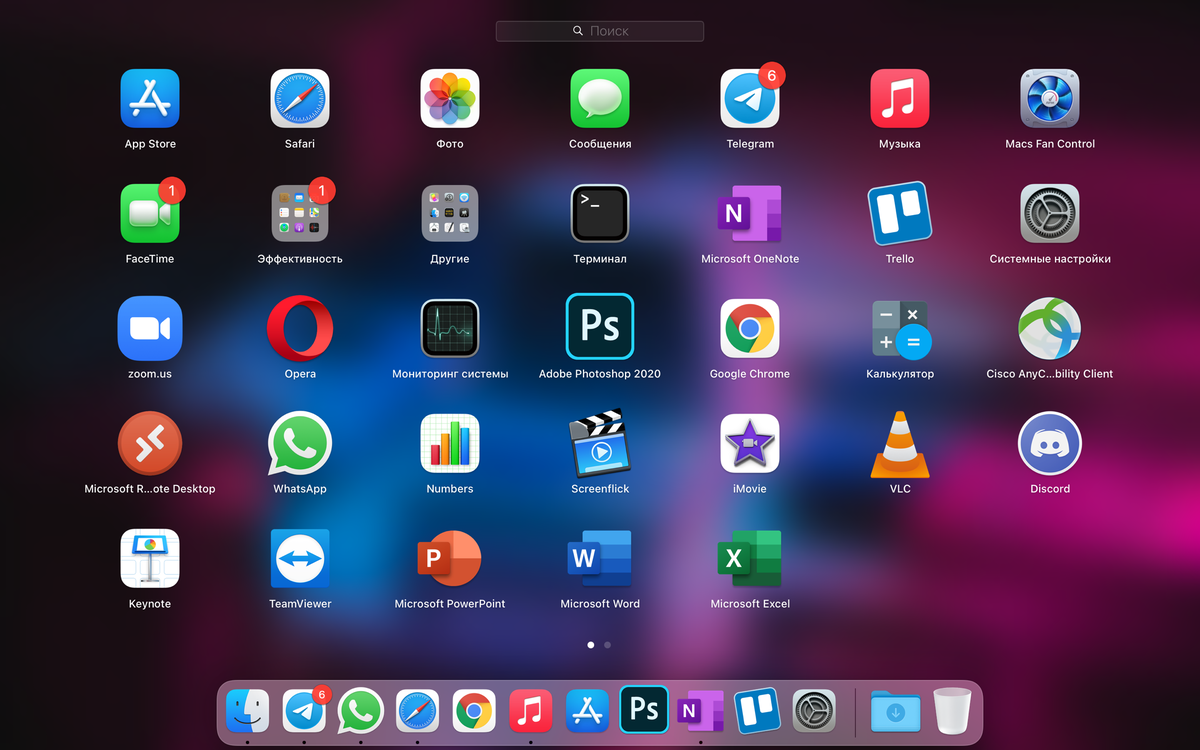
Task: Launch Cisco AnyConnect Mobility Client
Action: (1050, 329)
